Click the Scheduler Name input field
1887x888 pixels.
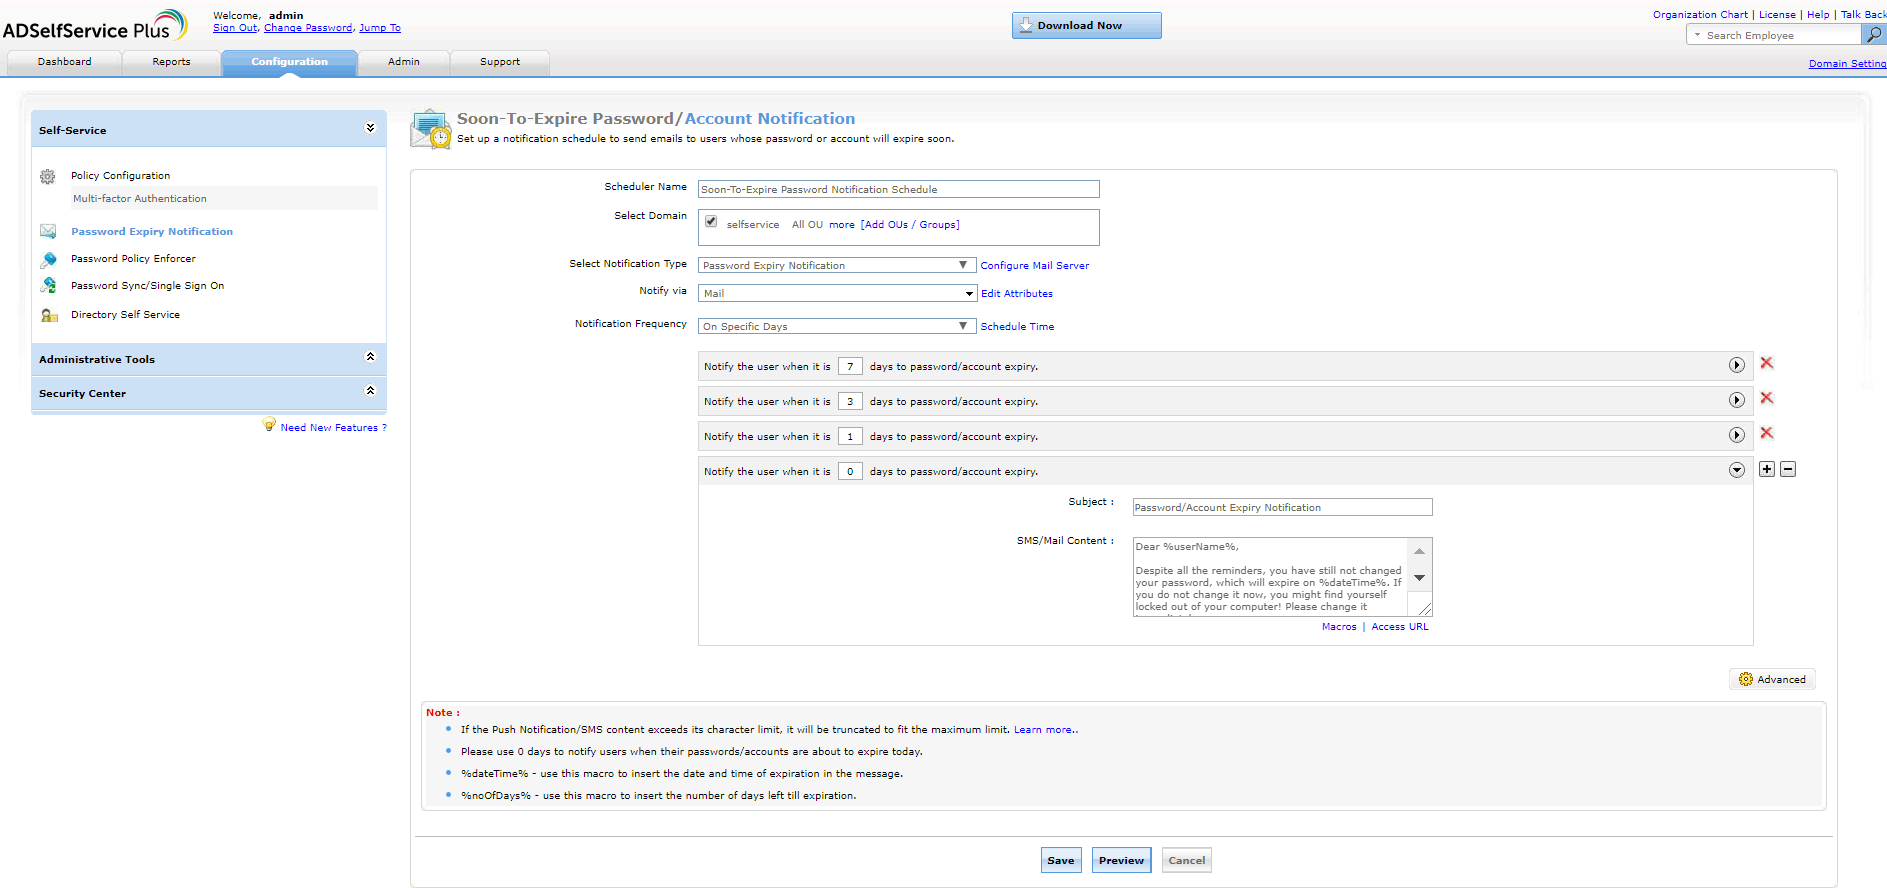[899, 189]
